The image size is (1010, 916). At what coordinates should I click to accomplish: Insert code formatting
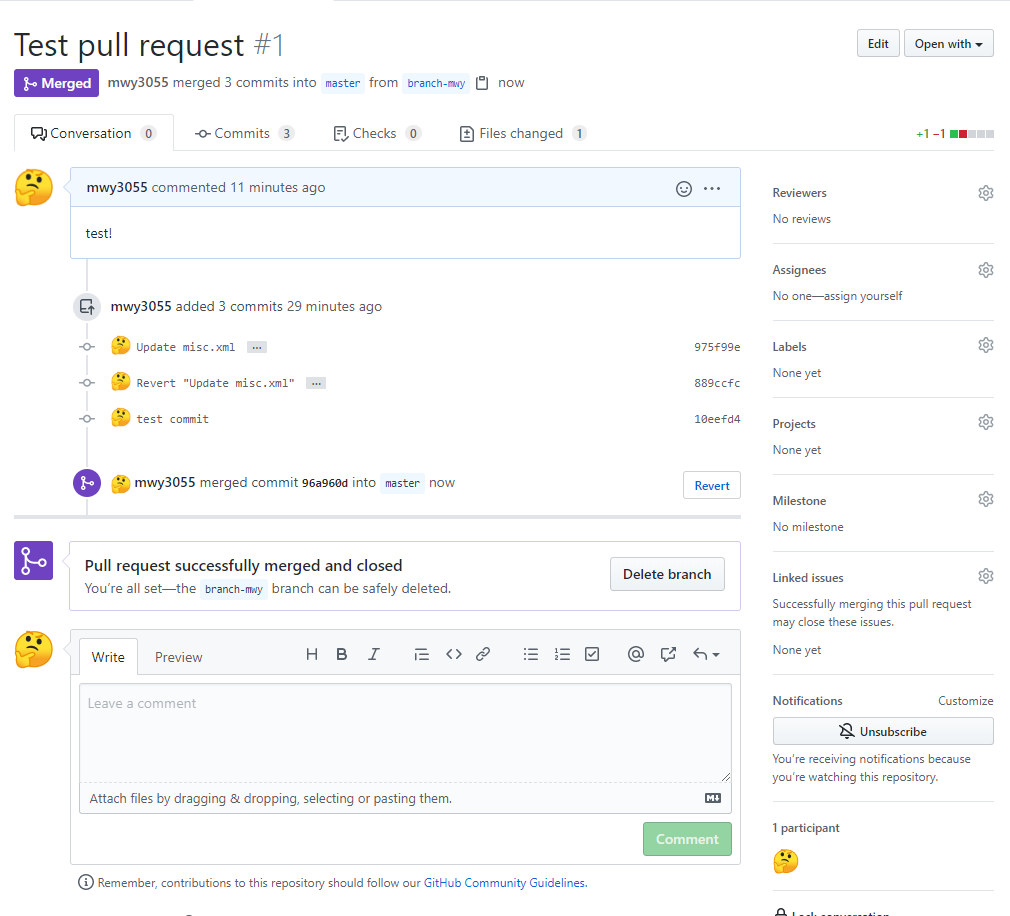click(453, 654)
